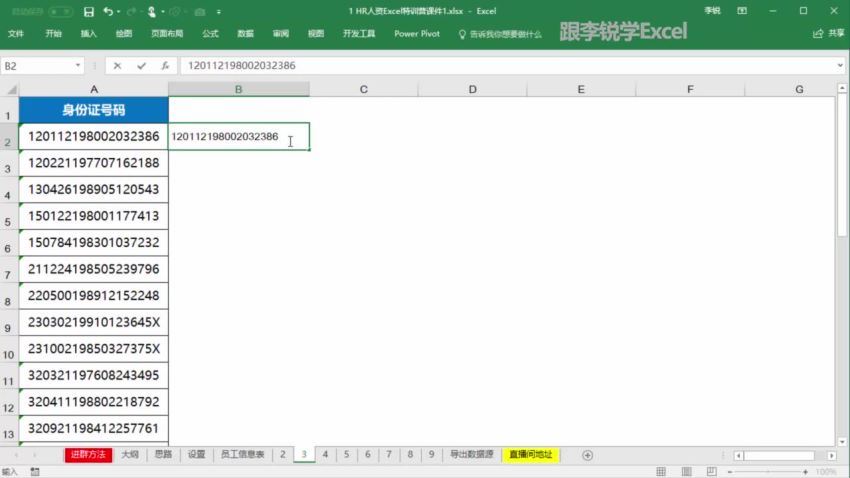This screenshot has height=478, width=850.
Task: Click the Enter checkmark icon in formula bar
Action: [141, 66]
